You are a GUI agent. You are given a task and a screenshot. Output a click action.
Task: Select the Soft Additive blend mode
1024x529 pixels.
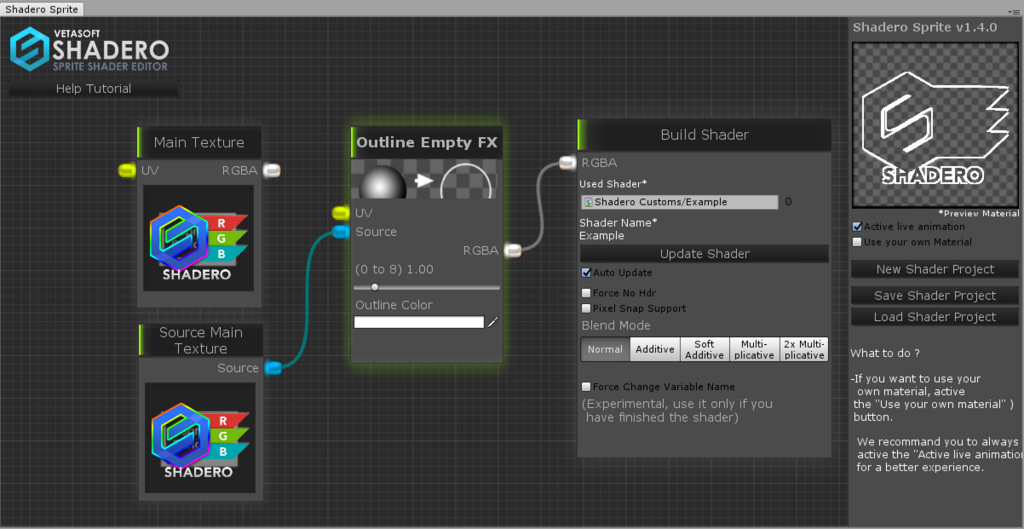705,349
